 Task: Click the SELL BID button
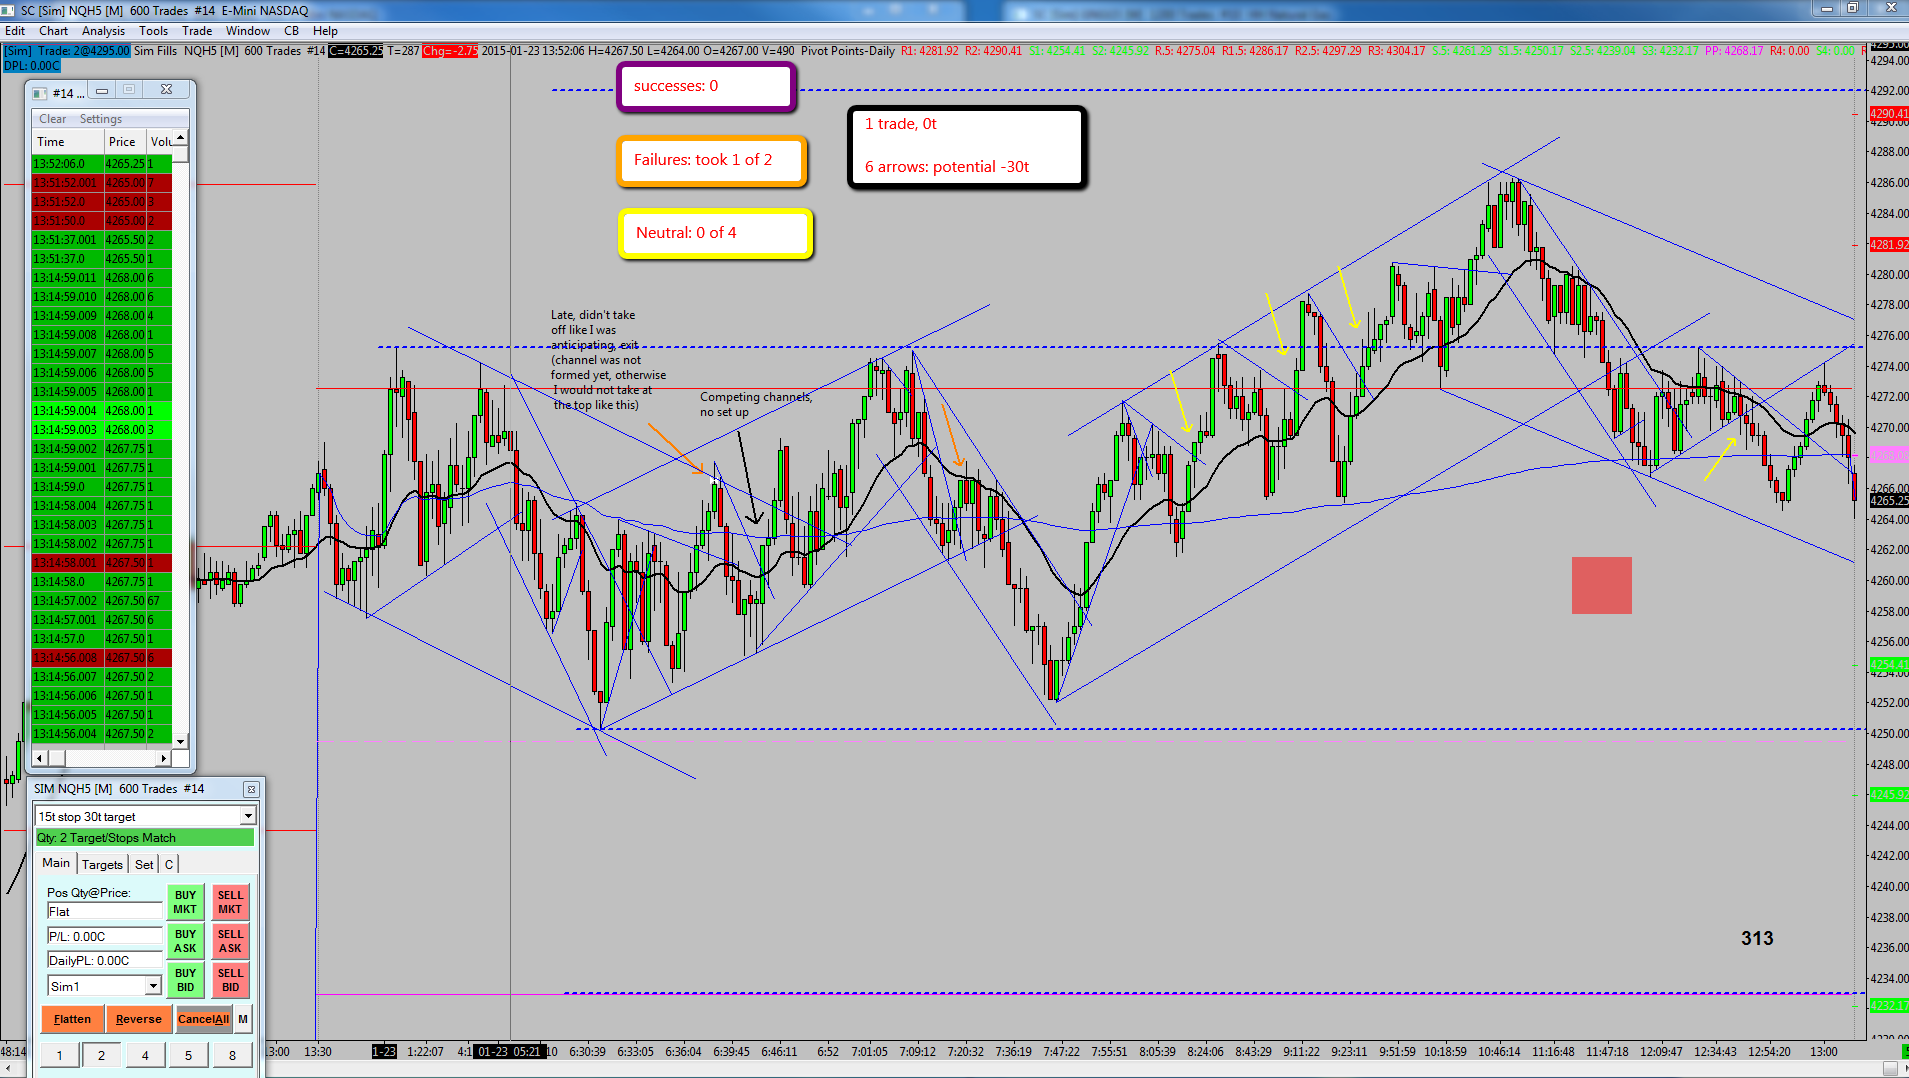[230, 980]
